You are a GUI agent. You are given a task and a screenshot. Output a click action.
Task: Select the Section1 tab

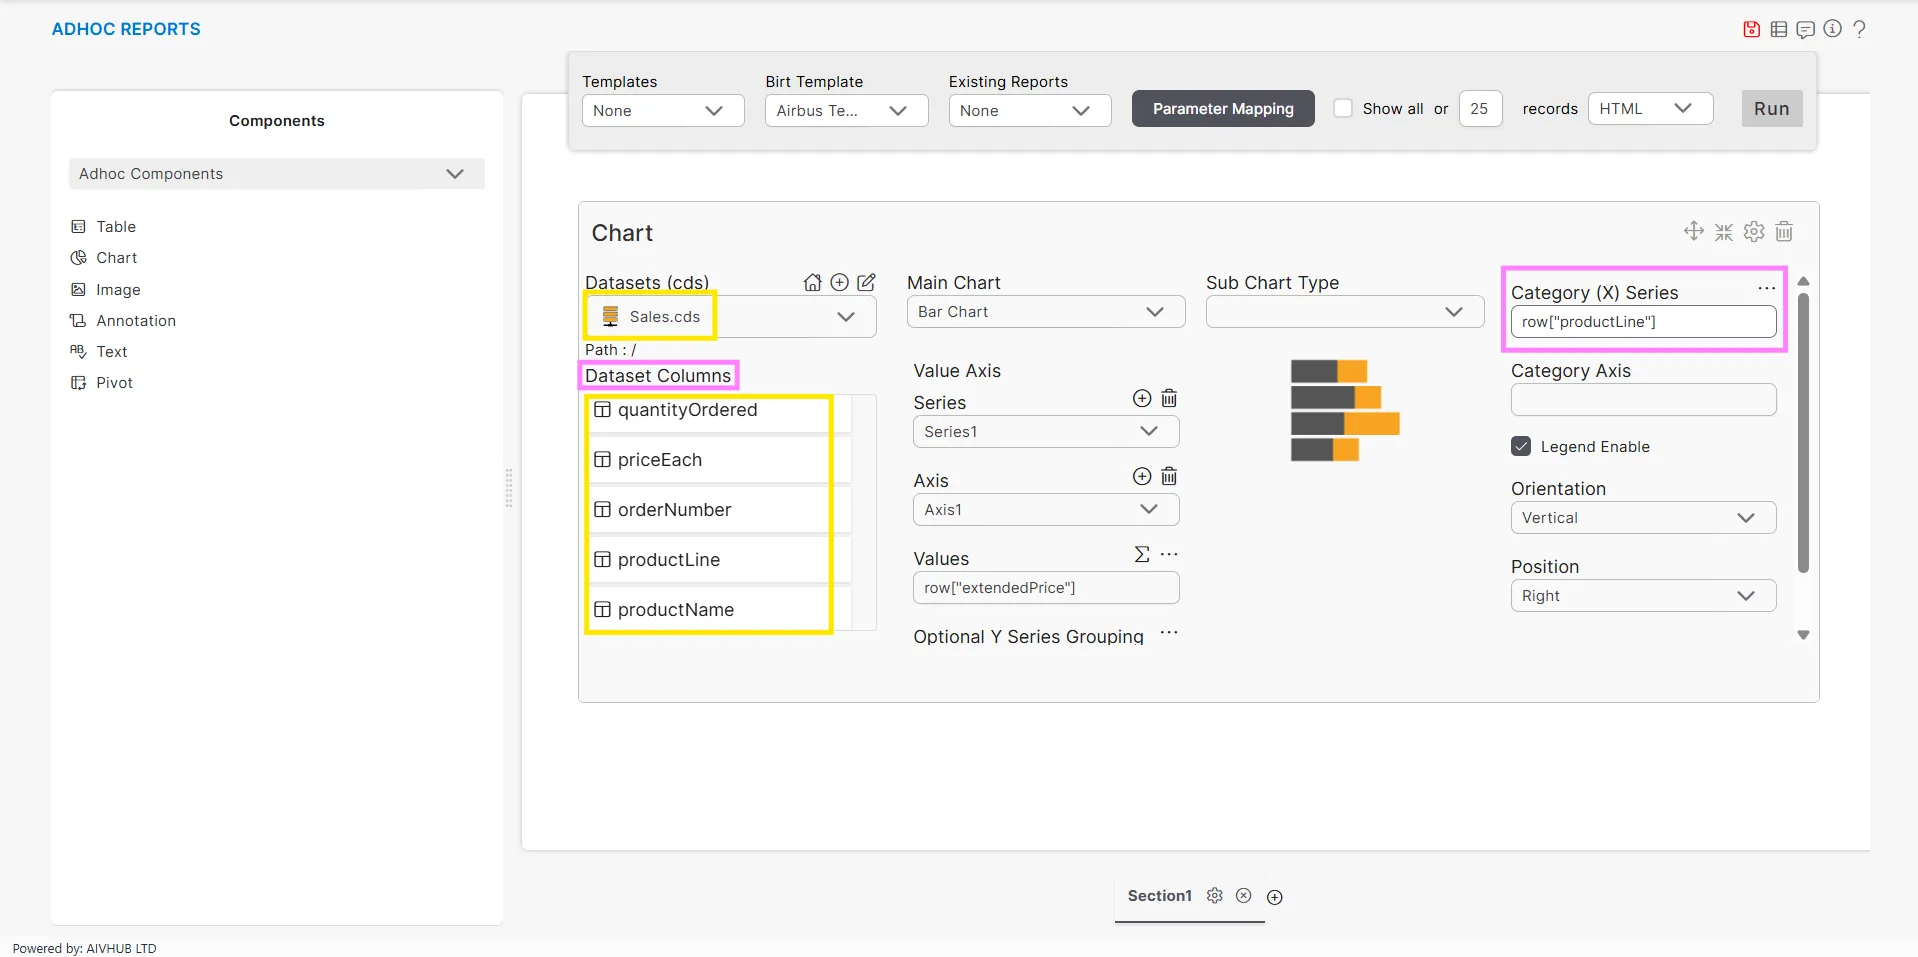click(x=1159, y=896)
